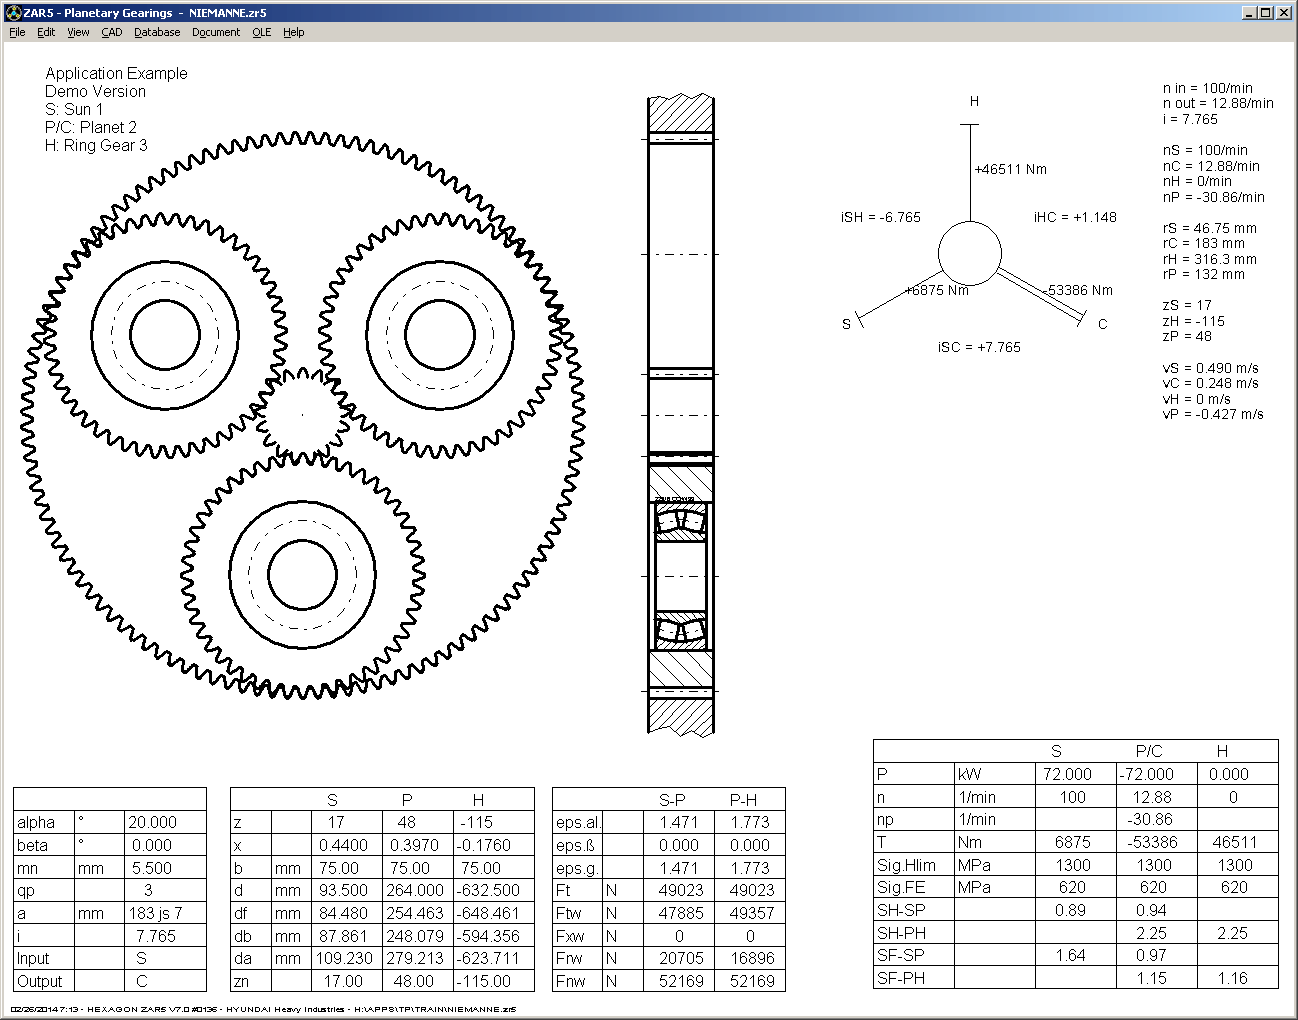
Task: Click the upper-left planet gear hub
Action: click(x=165, y=336)
